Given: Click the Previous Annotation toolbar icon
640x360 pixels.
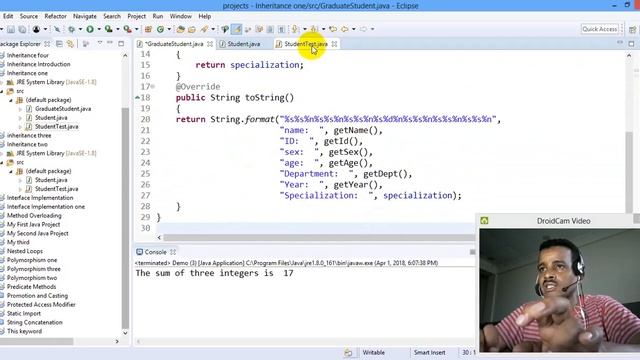Looking at the screenshot, I should [314, 29].
